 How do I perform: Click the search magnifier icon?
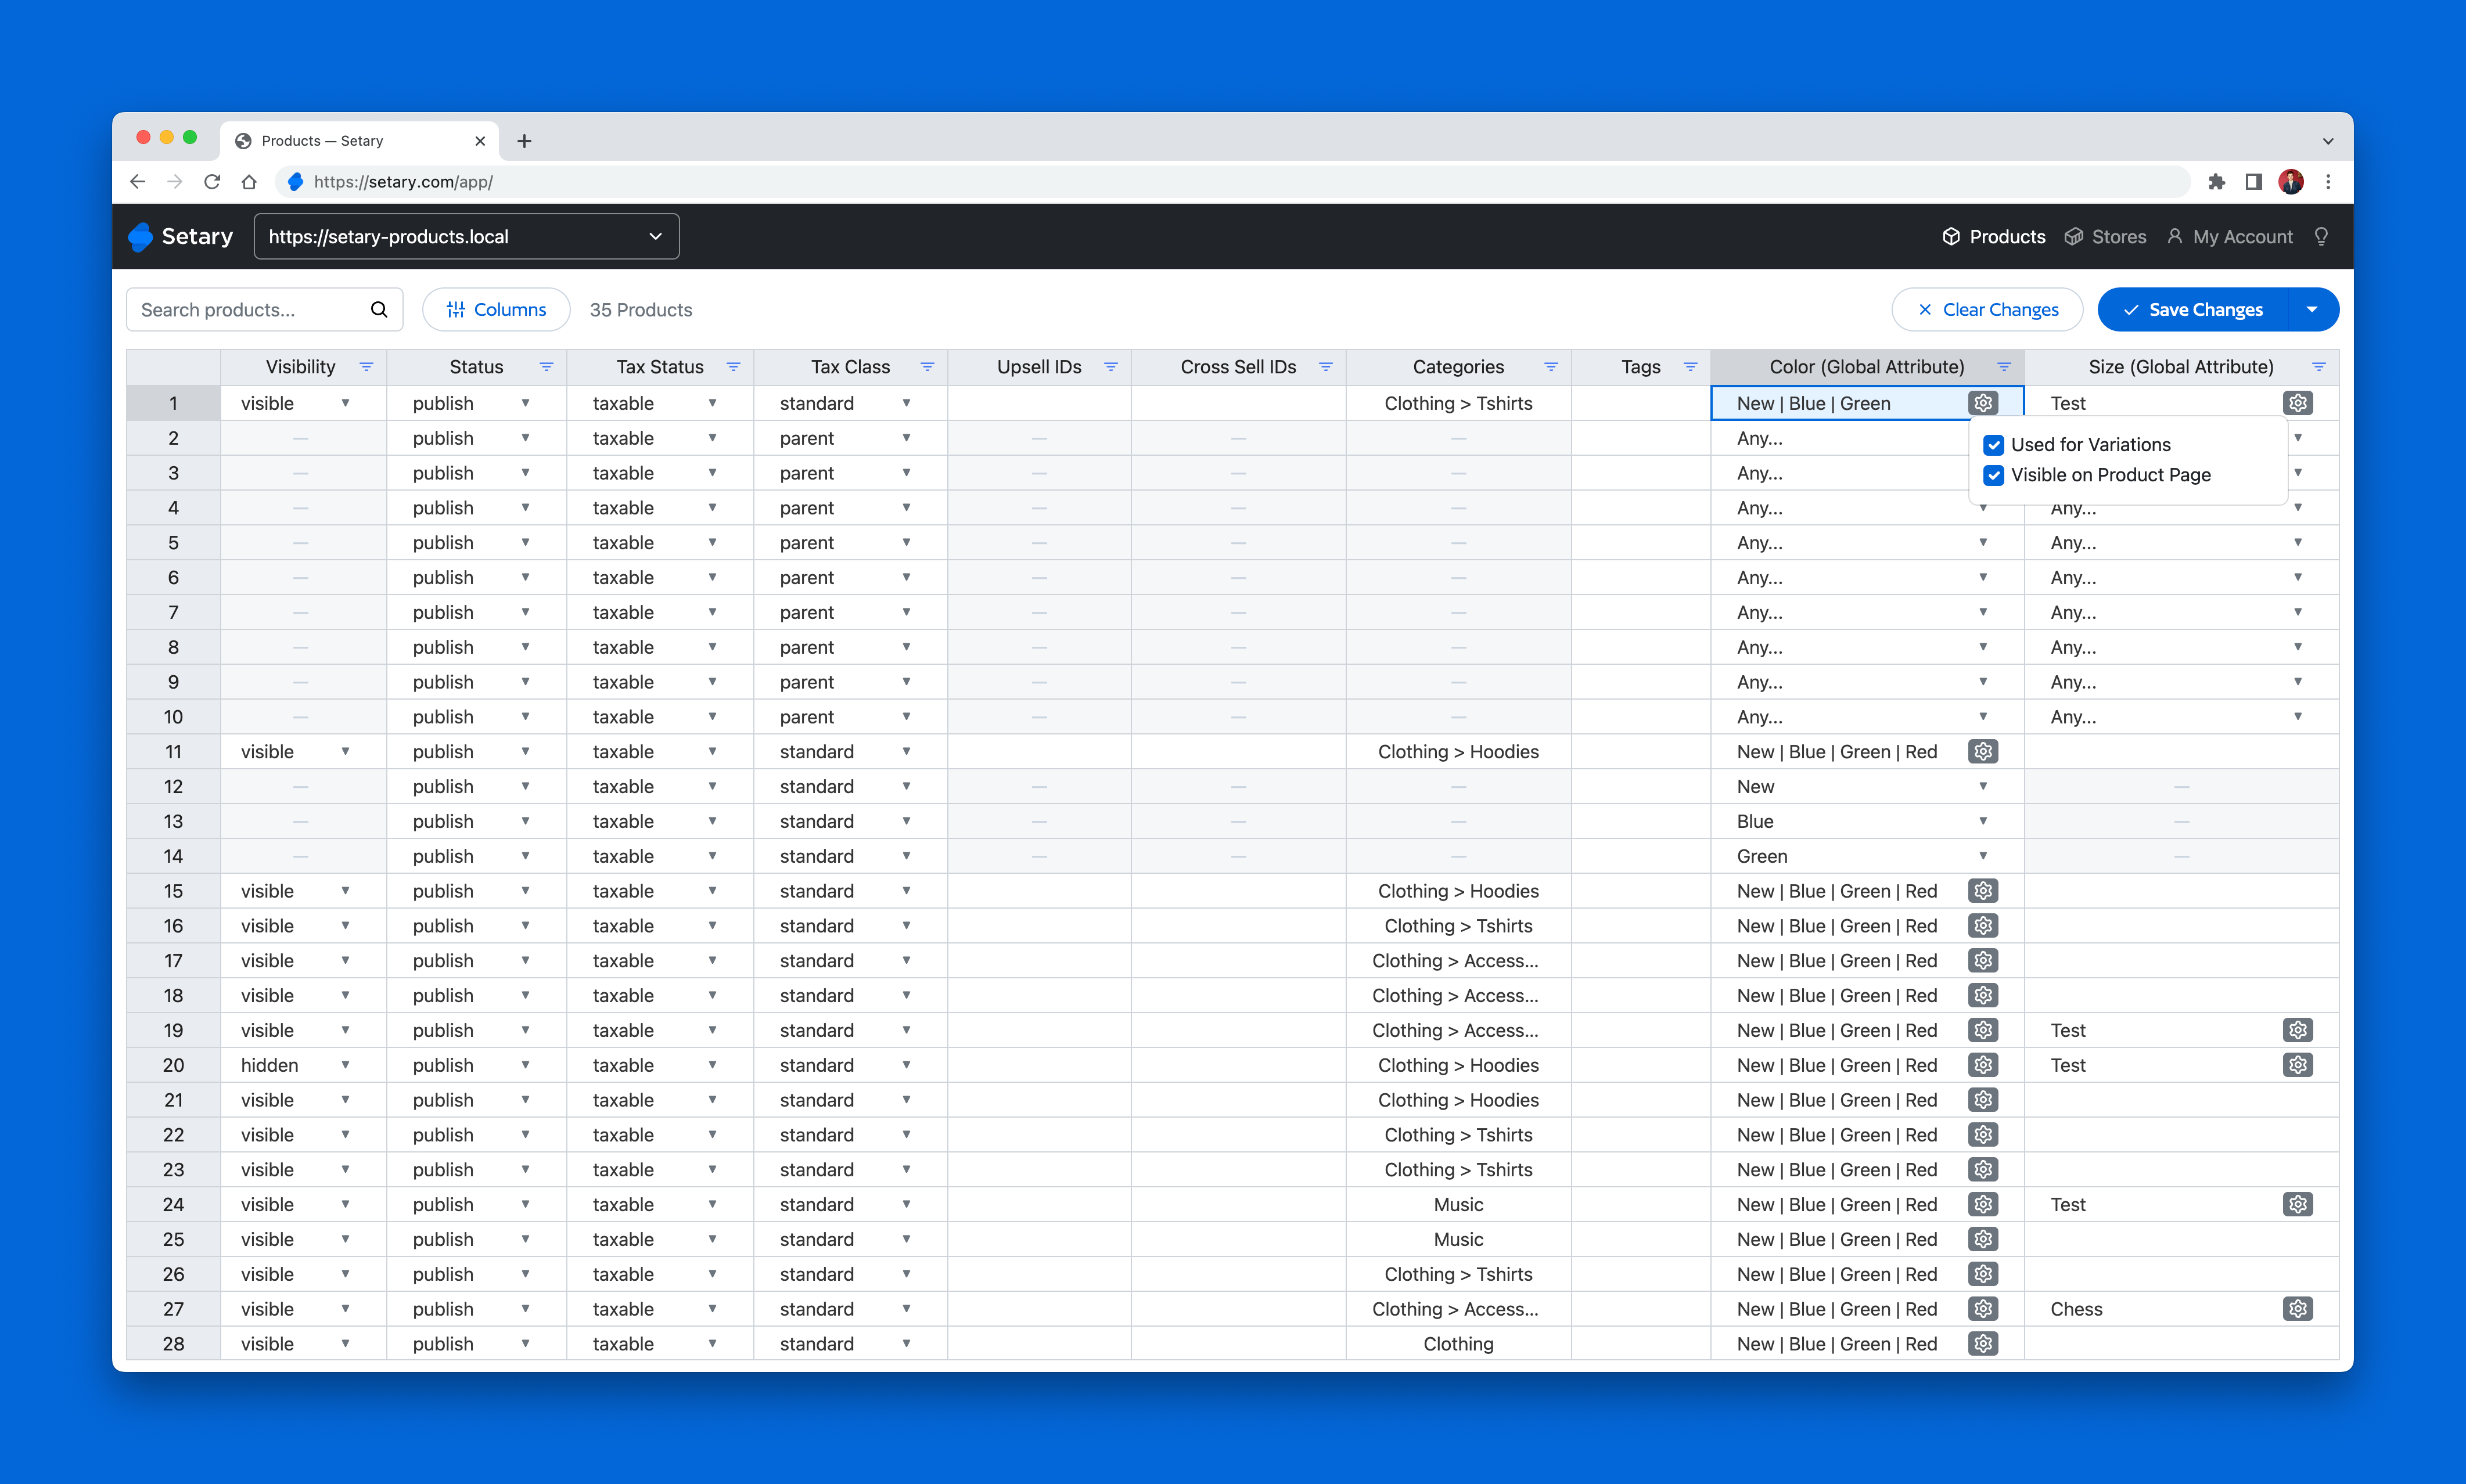(x=379, y=310)
